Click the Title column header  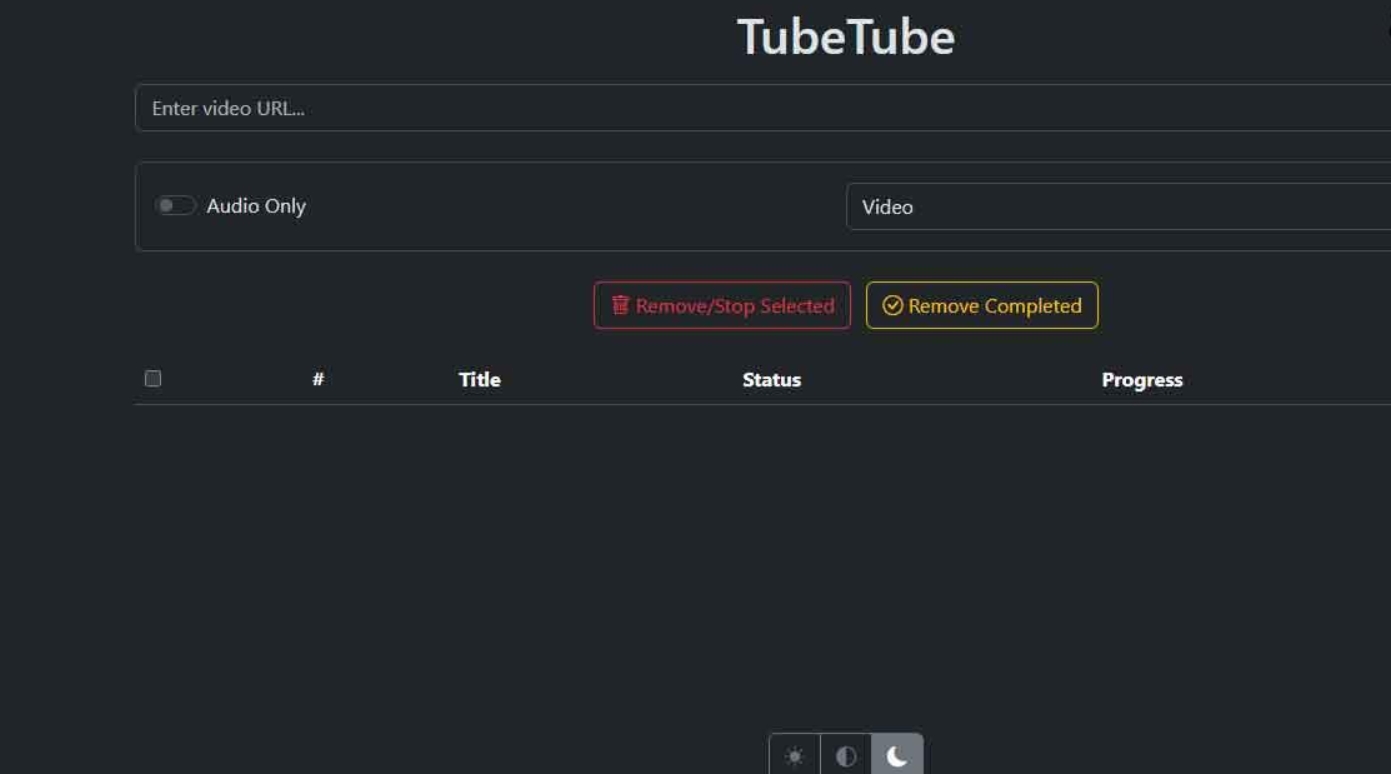pos(480,379)
